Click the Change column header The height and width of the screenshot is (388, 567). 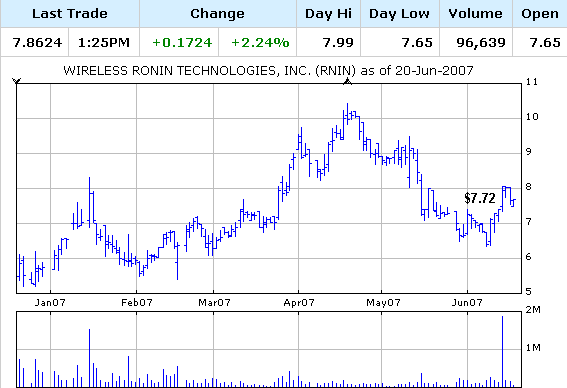coord(218,14)
